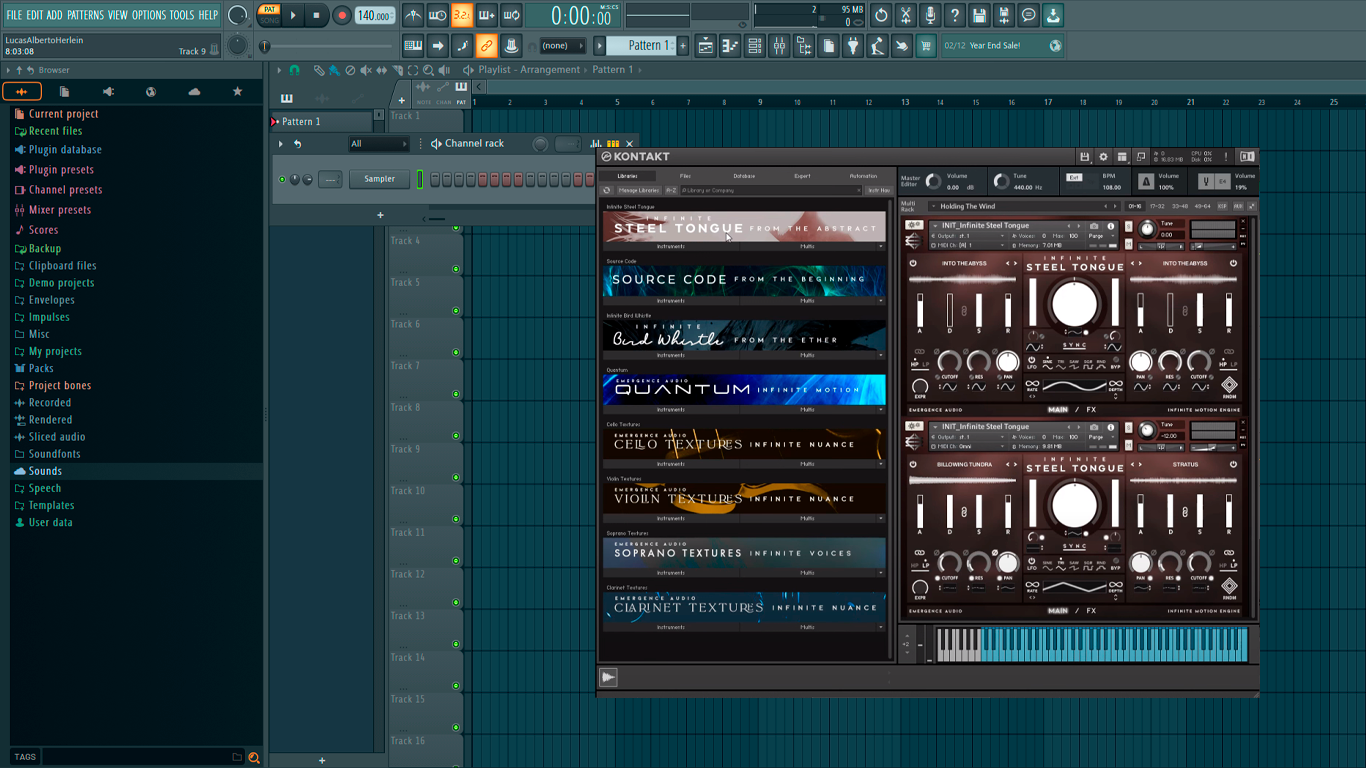Switch to Kontakt Automation tab
Screen dimensions: 1366x768
(863, 176)
